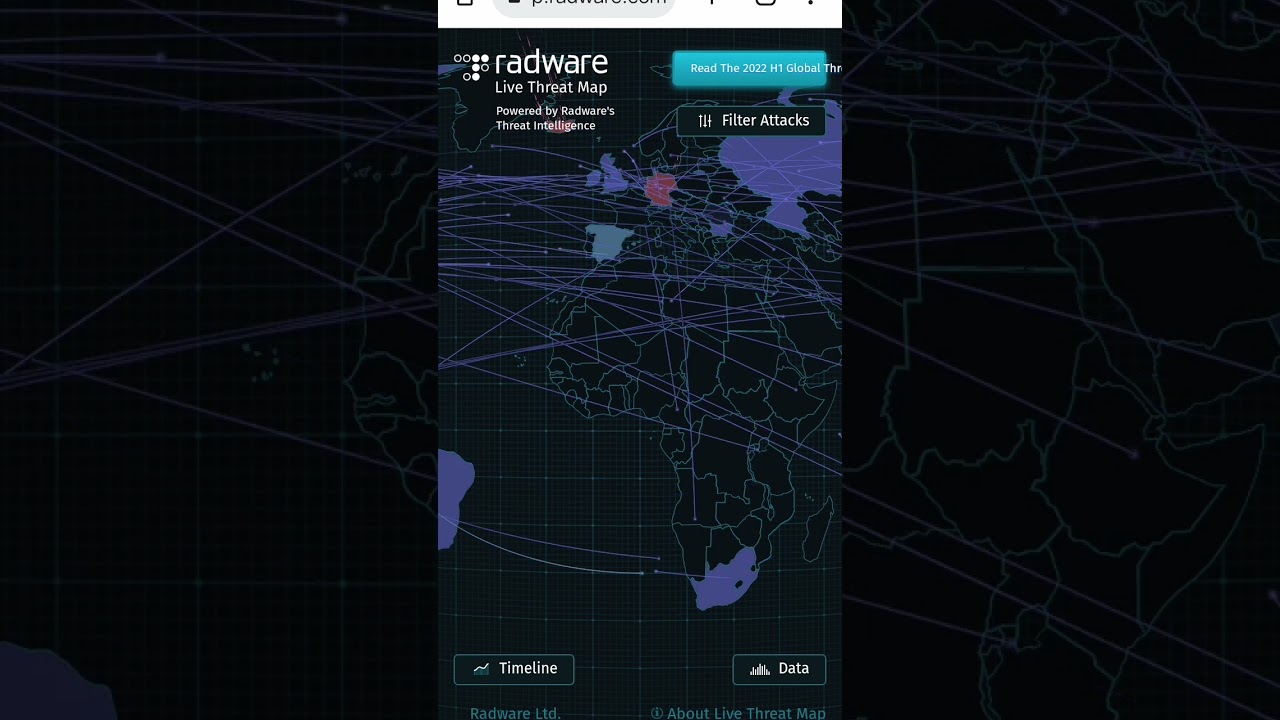Click the red highlighted country in Europe
1280x720 pixels.
pyautogui.click(x=660, y=189)
